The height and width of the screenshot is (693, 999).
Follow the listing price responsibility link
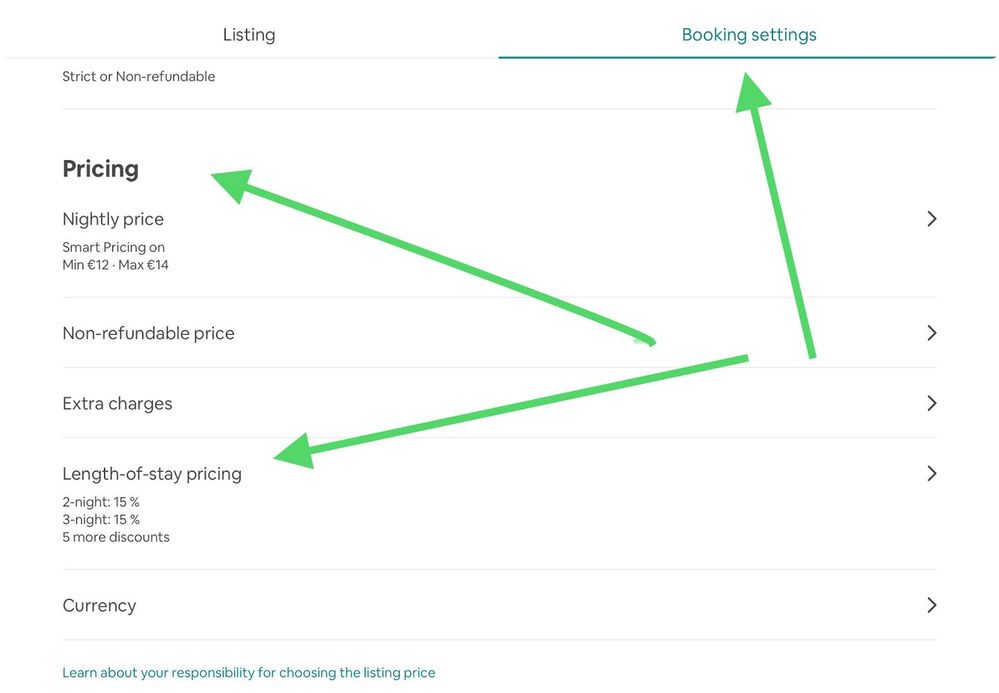click(249, 673)
